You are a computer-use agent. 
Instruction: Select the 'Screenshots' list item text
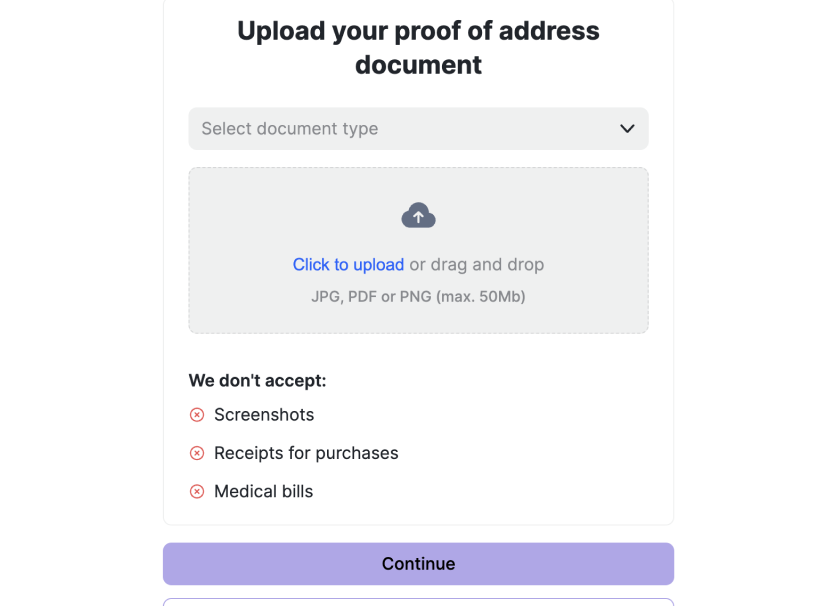(264, 415)
